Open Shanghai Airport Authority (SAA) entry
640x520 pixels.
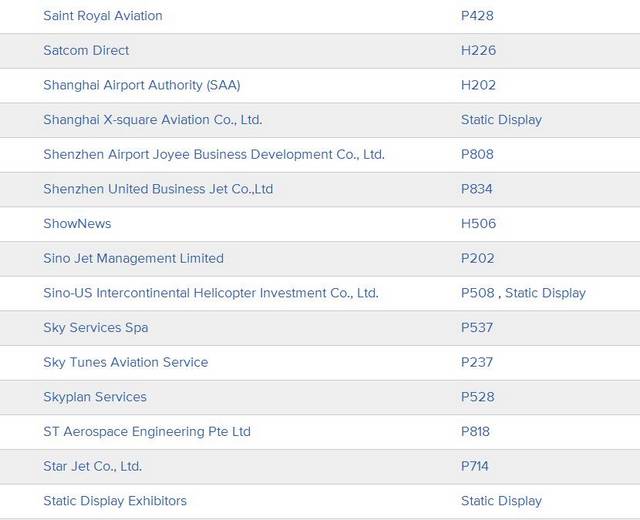[x=141, y=85]
